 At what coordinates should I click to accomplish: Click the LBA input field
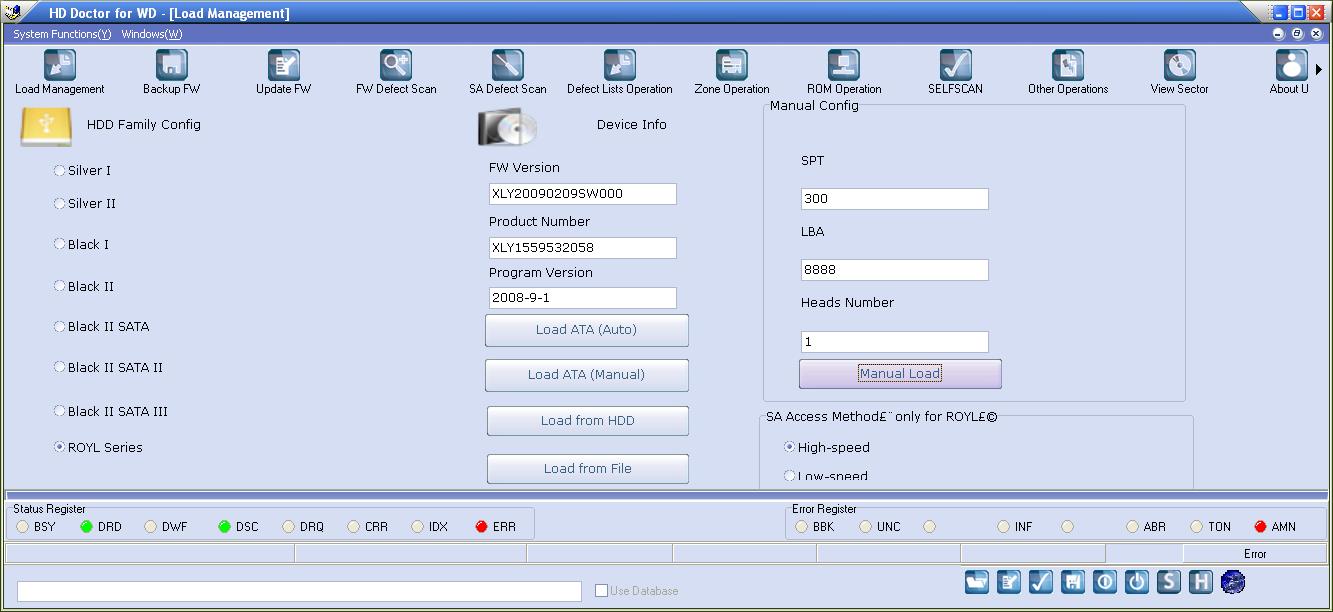click(x=895, y=270)
